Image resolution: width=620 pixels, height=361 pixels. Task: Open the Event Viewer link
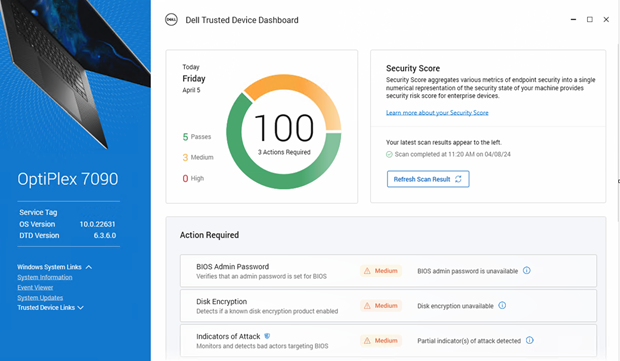click(x=35, y=287)
